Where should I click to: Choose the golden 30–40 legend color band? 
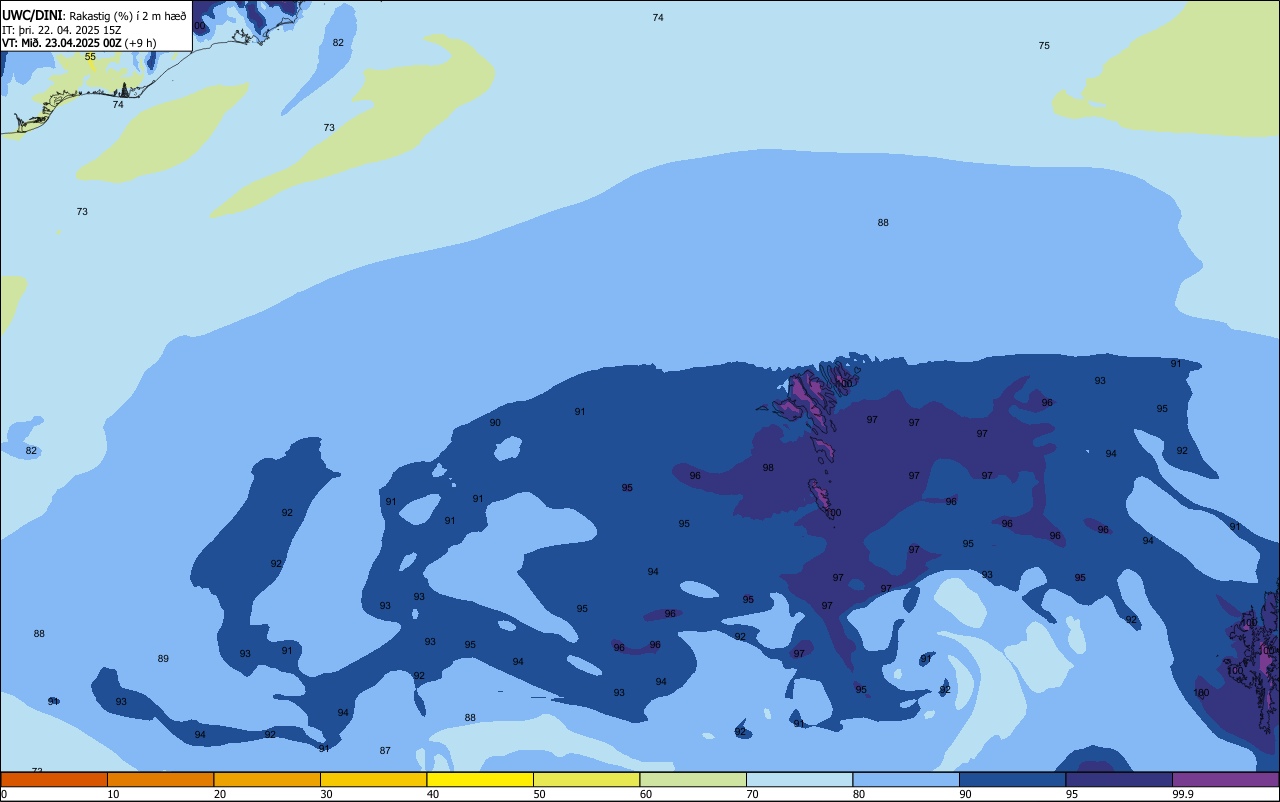tap(373, 779)
